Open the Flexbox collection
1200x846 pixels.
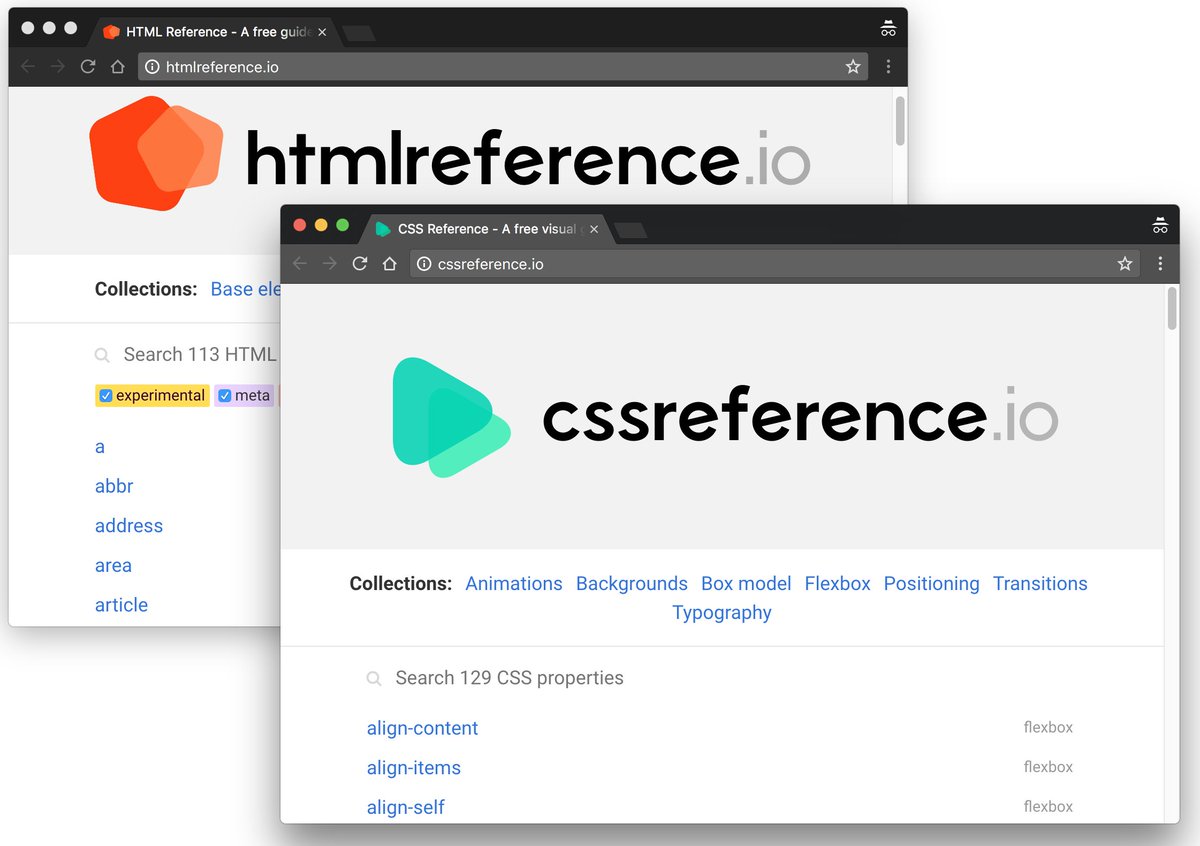coord(838,584)
